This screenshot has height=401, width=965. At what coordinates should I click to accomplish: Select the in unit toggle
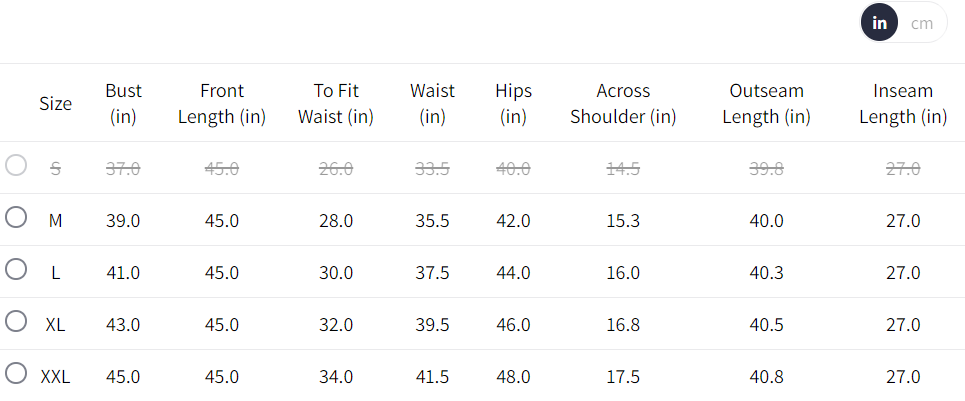coord(879,23)
